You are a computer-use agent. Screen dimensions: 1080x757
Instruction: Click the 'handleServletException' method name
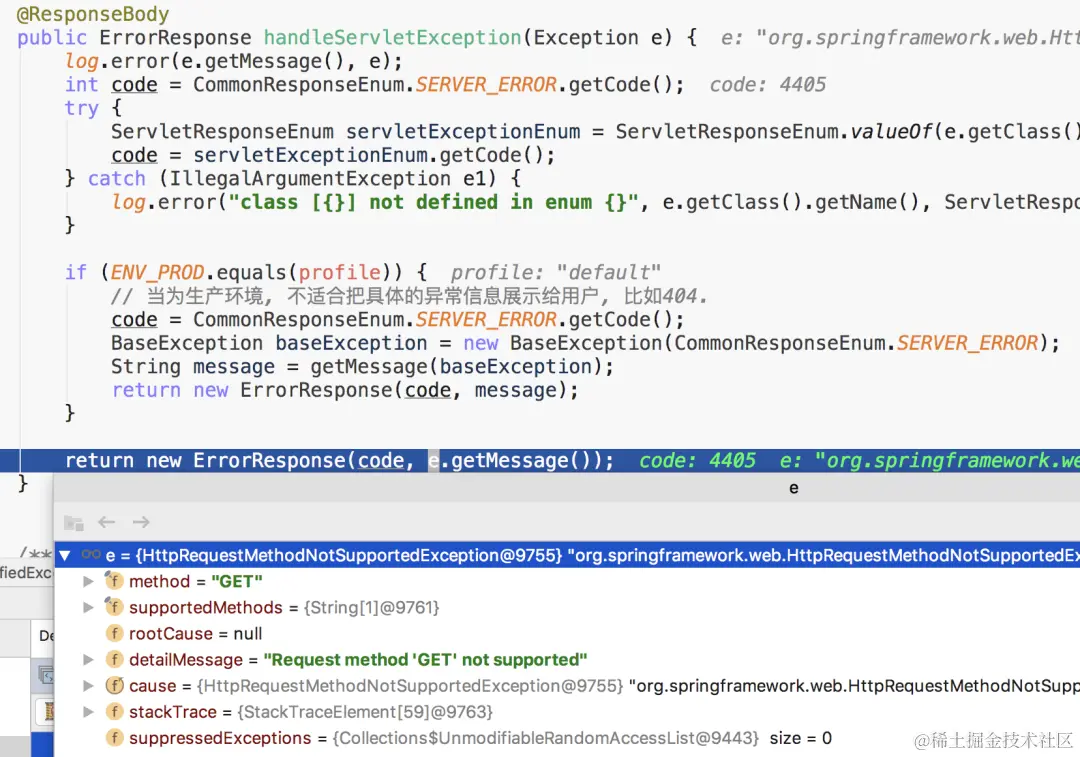click(393, 37)
